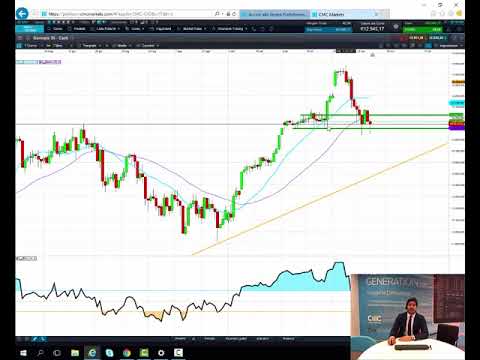This screenshot has height=360, width=480.
Task: Click the second blue drawing tool at bottom-left
Action: point(43,339)
